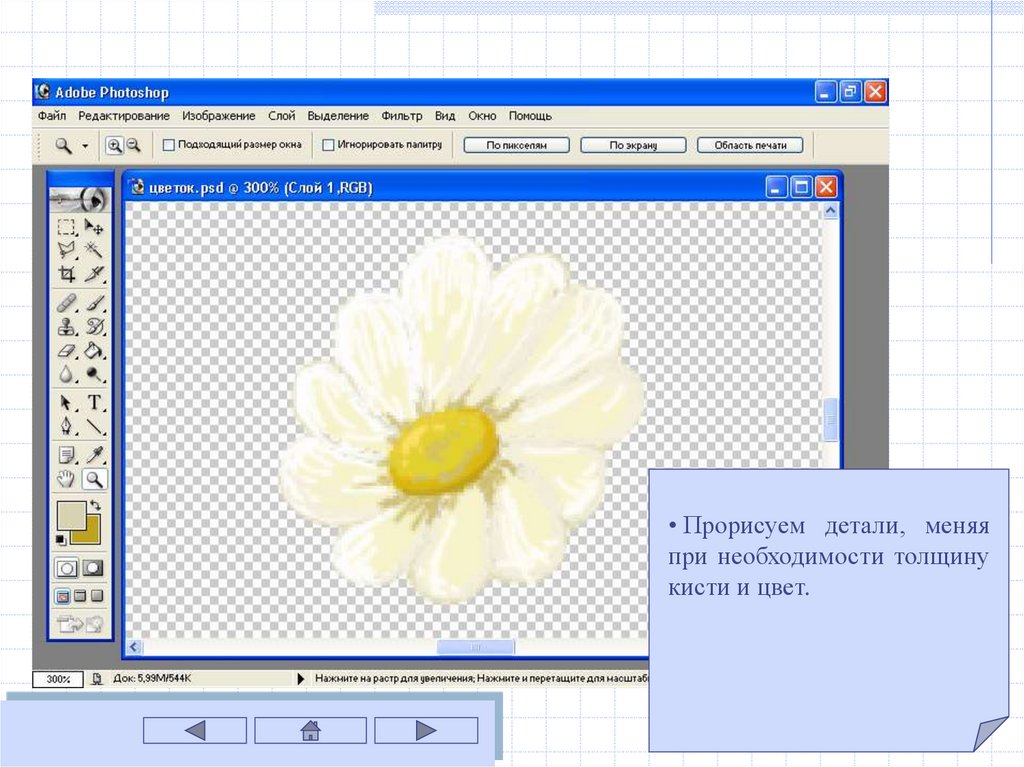Select the Magic Wand tool
Image resolution: width=1024 pixels, height=767 pixels.
(x=94, y=250)
